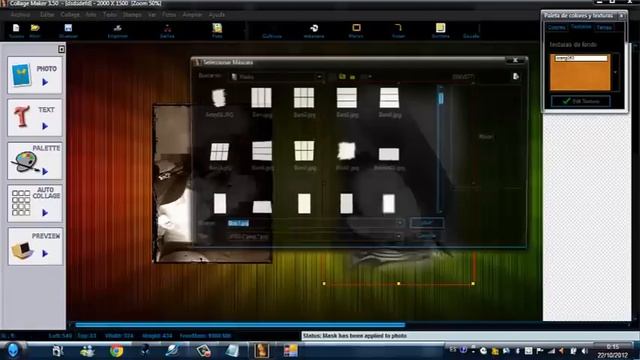Click the new folder icon in dialog

point(352,76)
